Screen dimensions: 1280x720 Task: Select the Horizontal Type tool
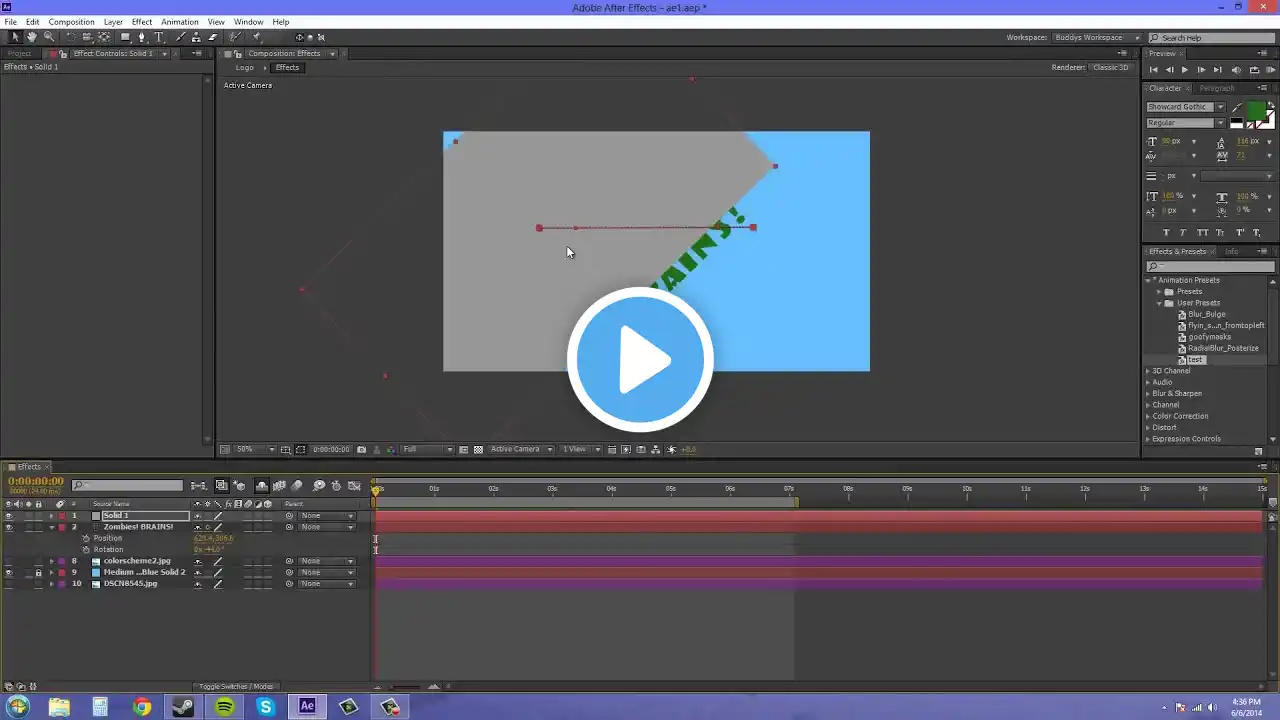click(158, 37)
